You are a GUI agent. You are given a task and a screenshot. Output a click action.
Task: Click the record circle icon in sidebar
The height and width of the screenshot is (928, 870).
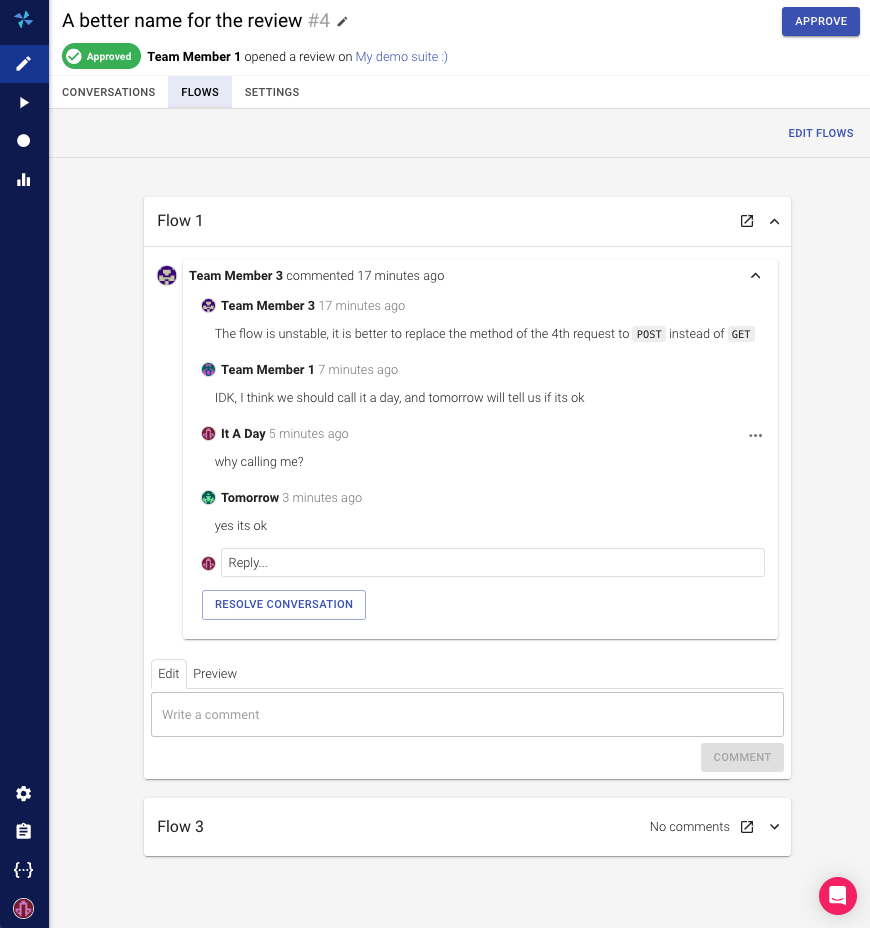click(24, 141)
